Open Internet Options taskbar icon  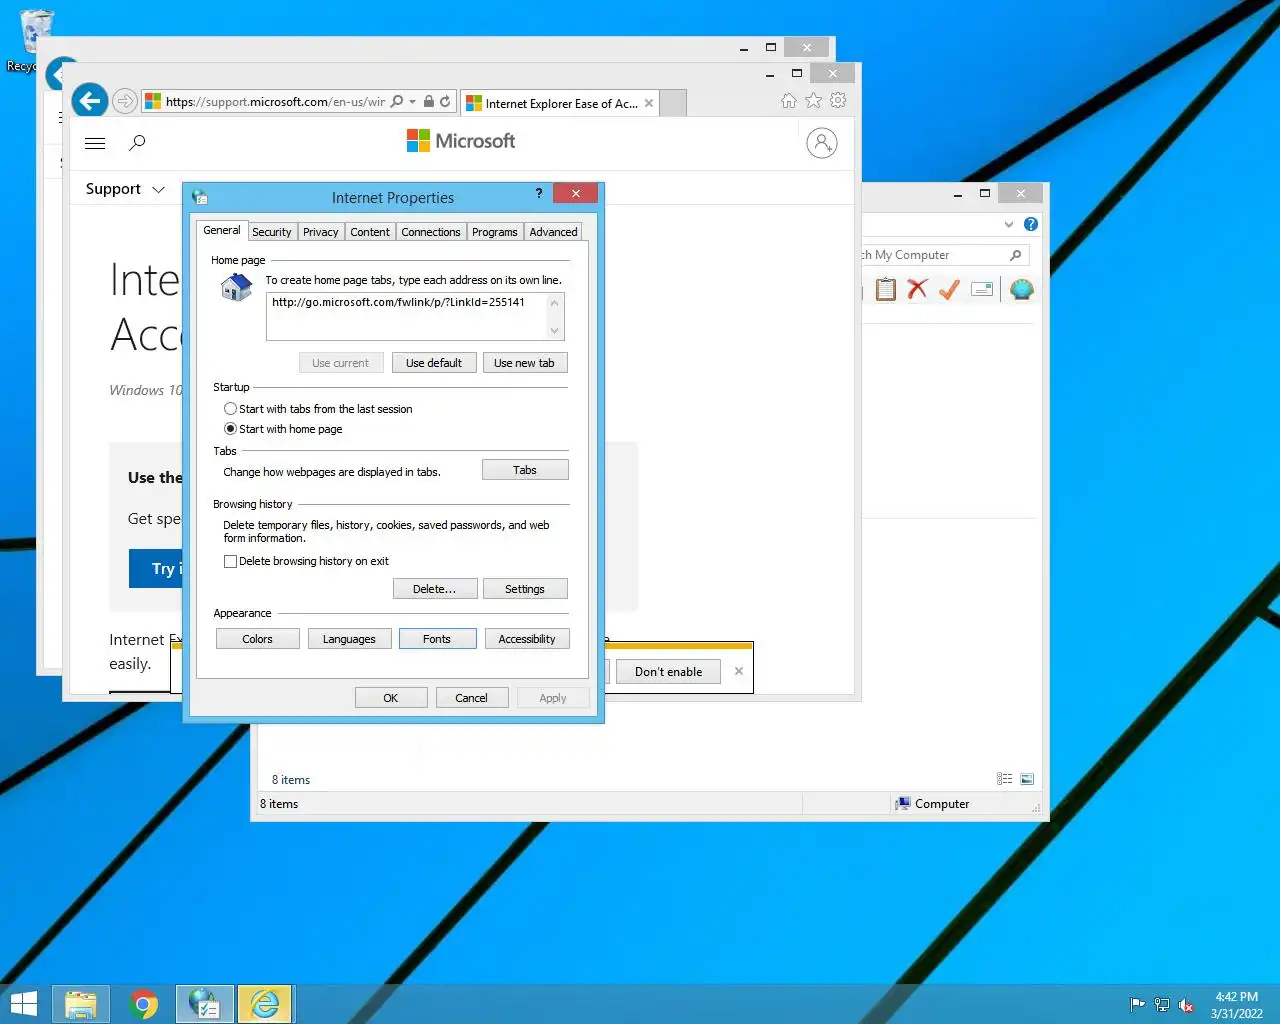(x=205, y=1004)
